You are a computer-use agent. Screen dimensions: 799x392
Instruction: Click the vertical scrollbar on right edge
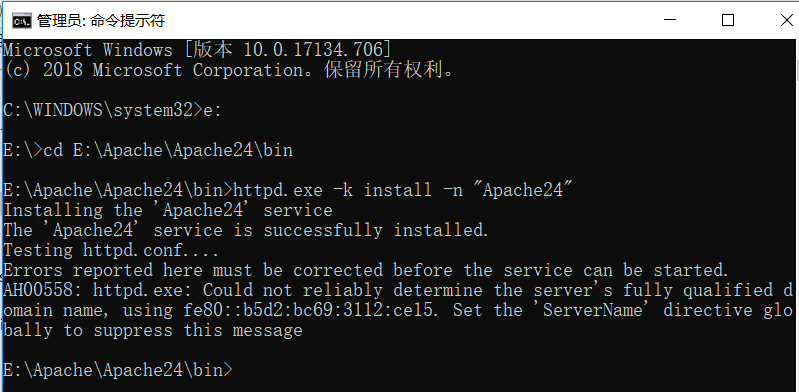(x=796, y=214)
